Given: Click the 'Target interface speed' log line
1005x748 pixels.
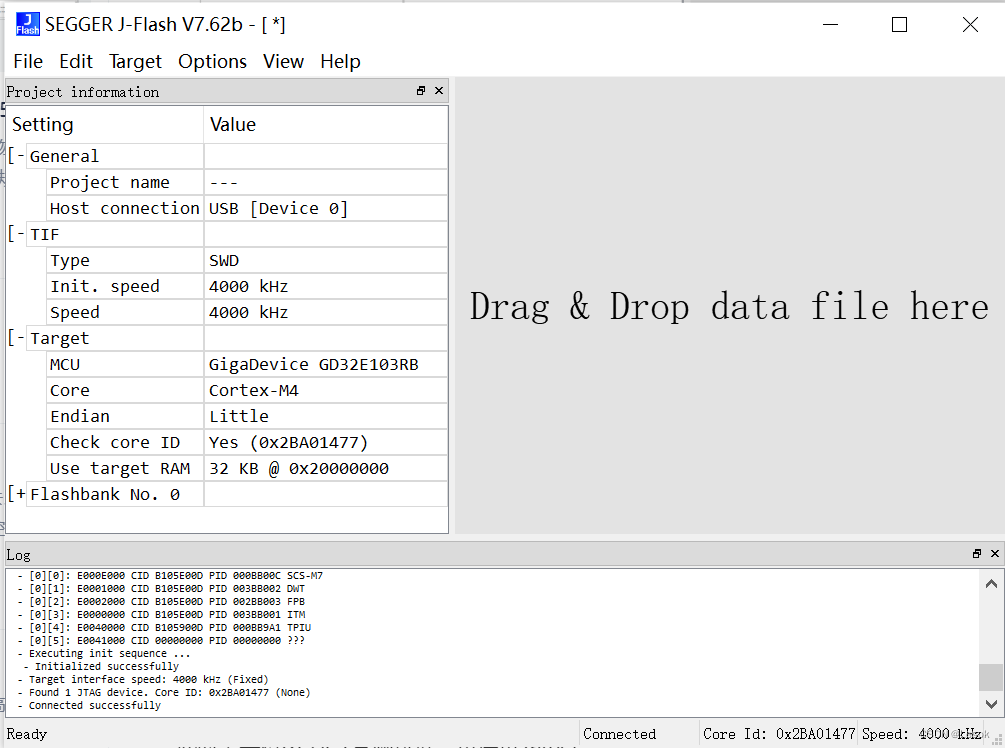Looking at the screenshot, I should click(142, 679).
